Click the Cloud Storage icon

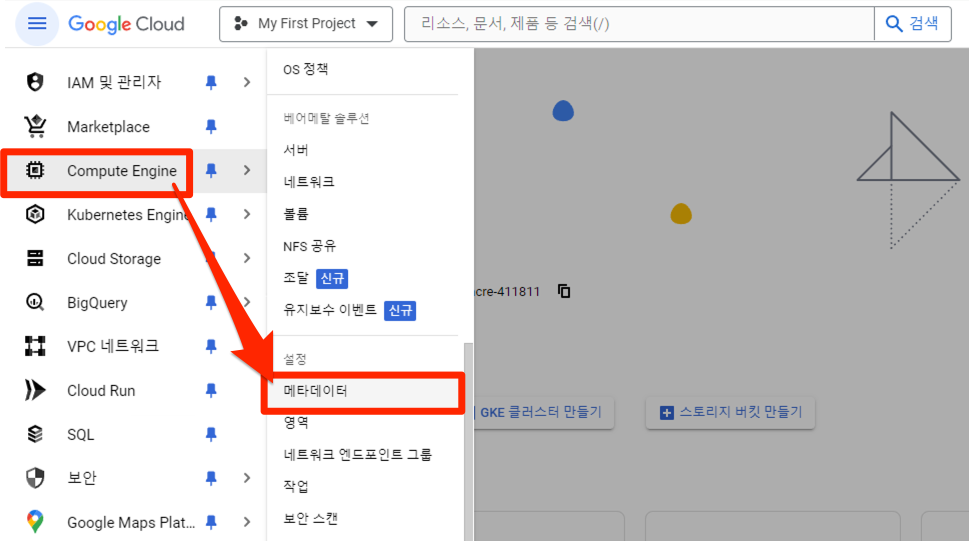[35, 258]
